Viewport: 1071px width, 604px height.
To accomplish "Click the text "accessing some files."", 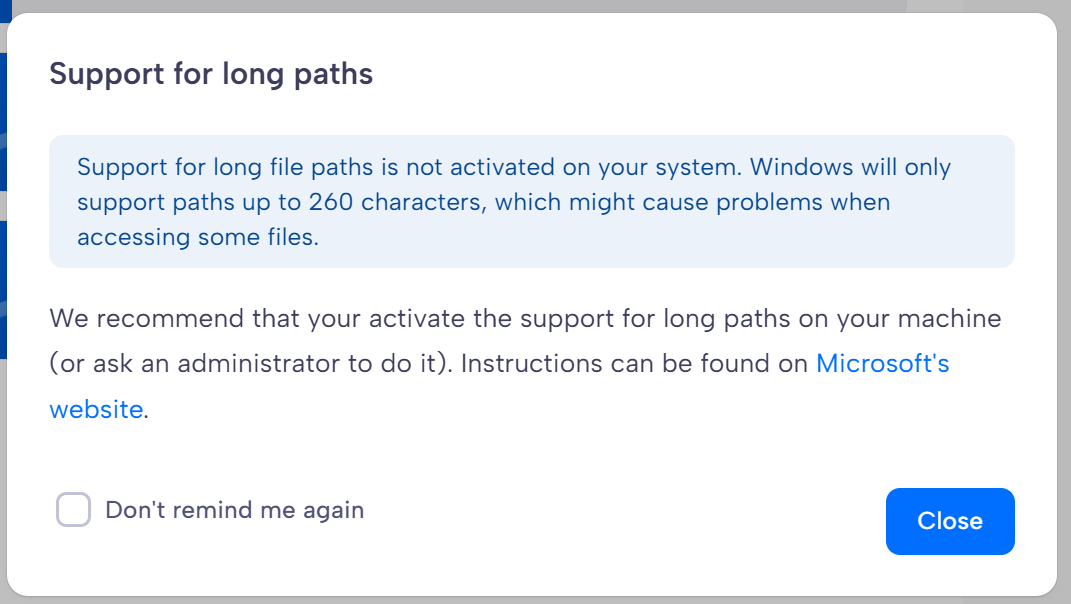I will click(198, 237).
